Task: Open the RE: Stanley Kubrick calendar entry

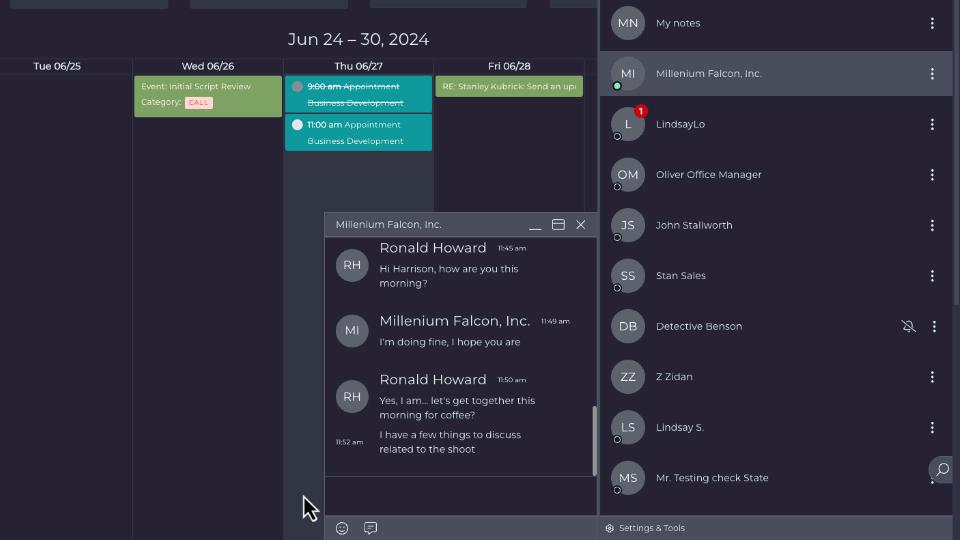Action: (509, 87)
